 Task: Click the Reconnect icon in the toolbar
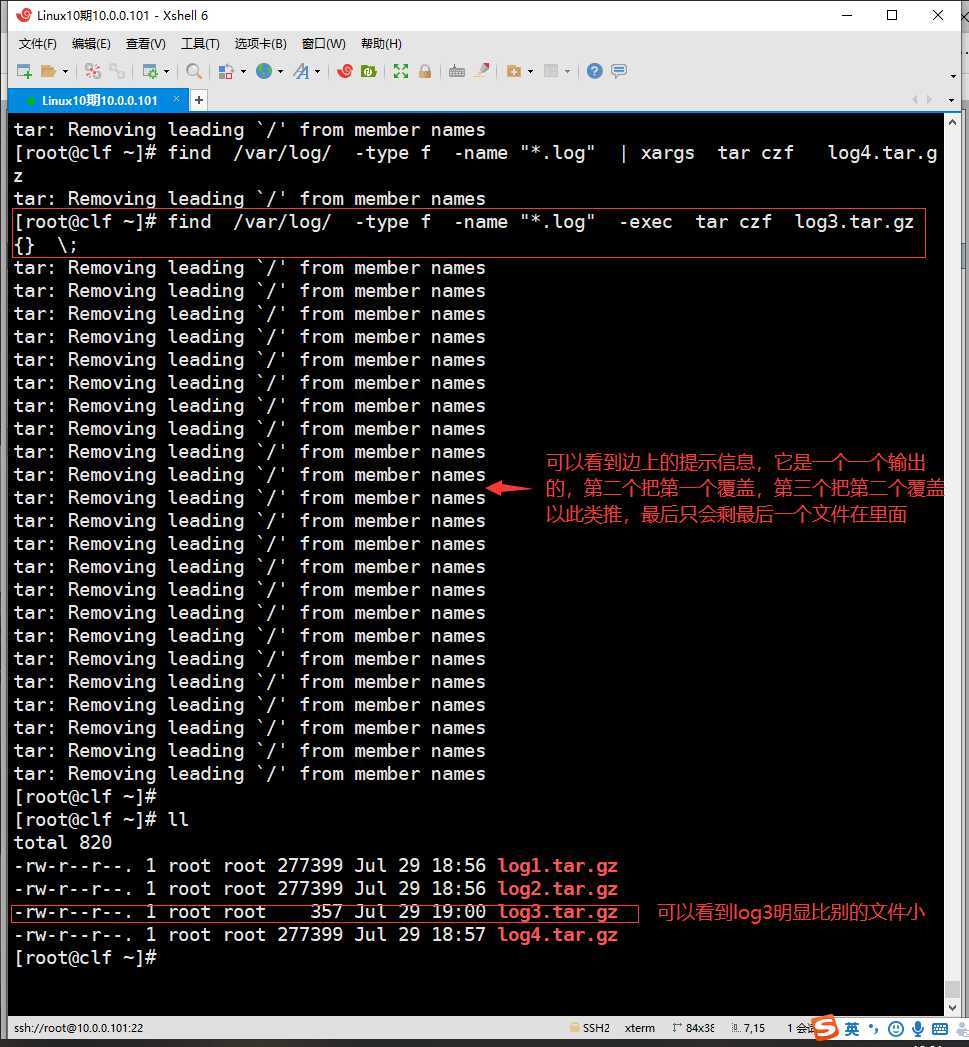[x=93, y=71]
